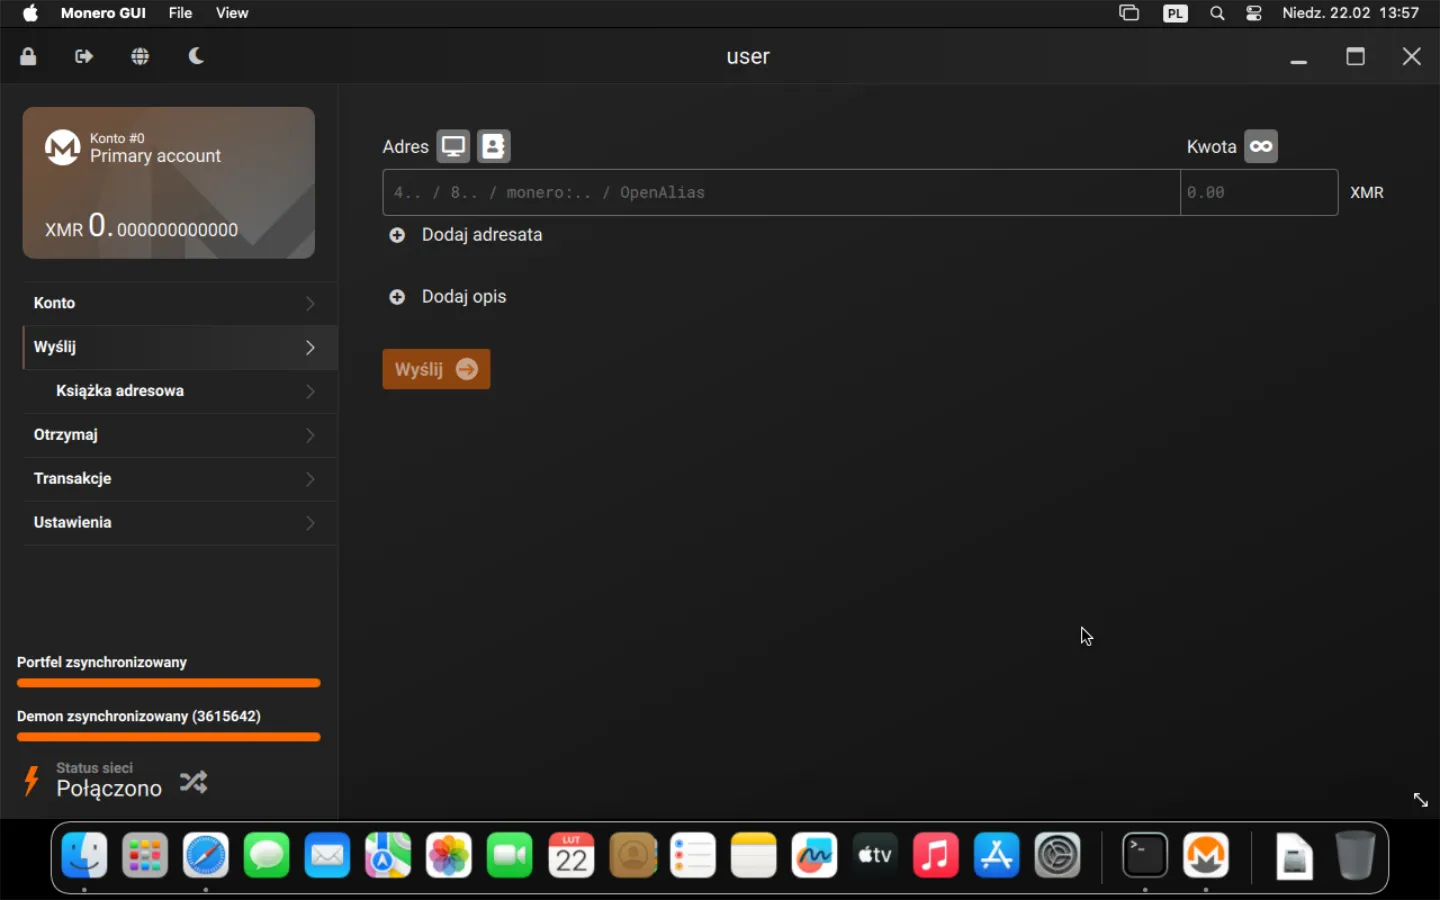Viewport: 1440px width, 900px height.
Task: Click the Portfel zsynchronizowany progress bar
Action: tap(169, 683)
